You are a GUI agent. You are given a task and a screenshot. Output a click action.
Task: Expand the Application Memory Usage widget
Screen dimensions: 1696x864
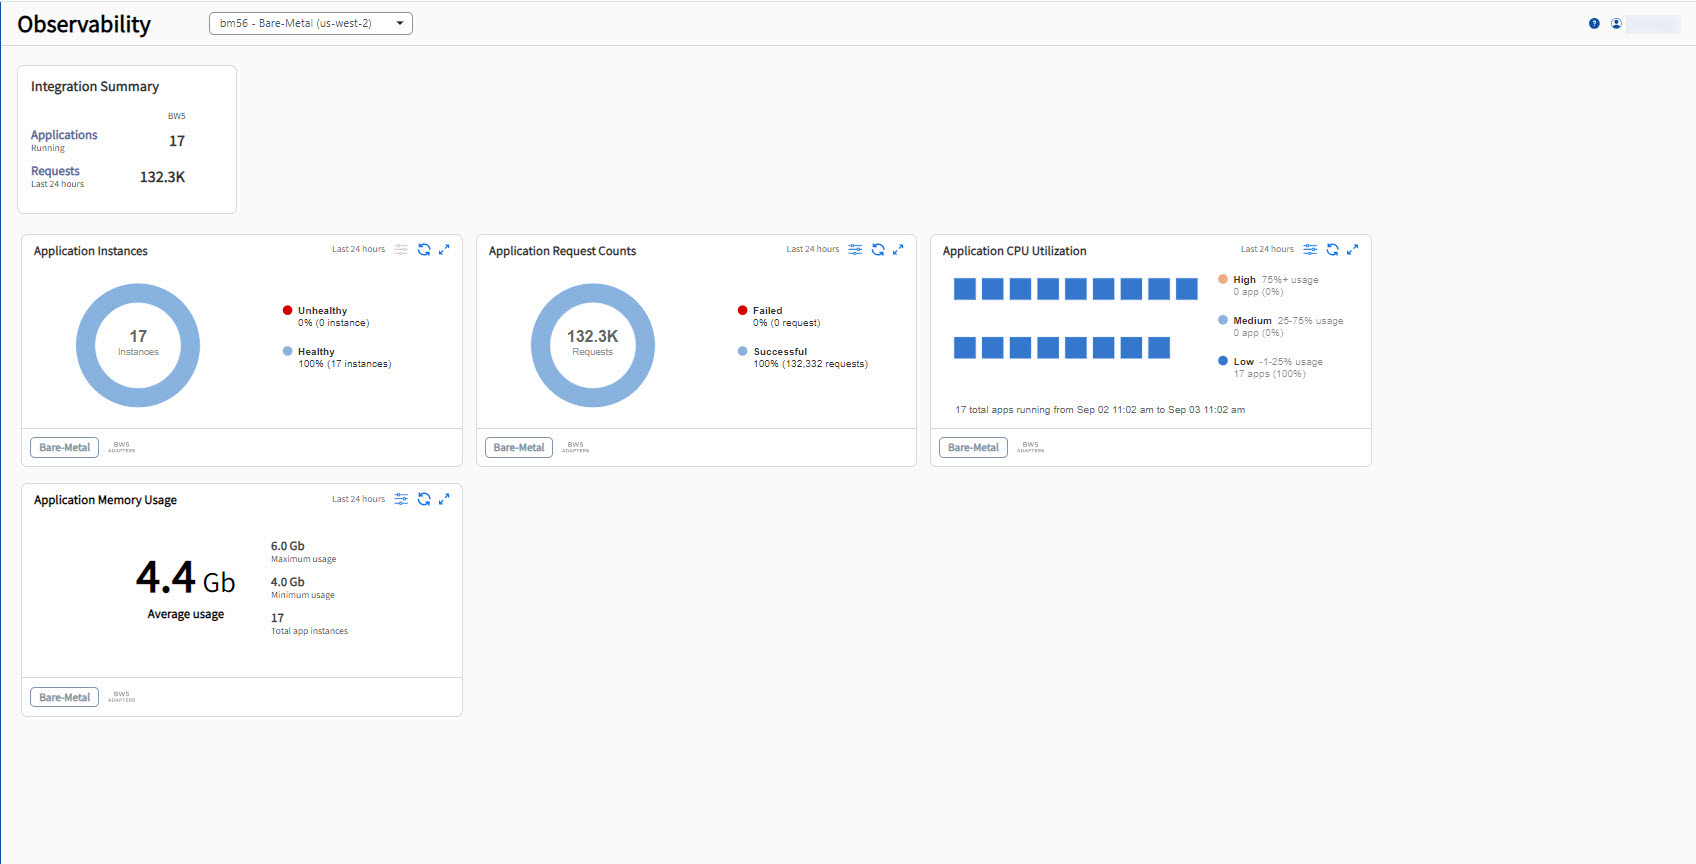point(444,499)
